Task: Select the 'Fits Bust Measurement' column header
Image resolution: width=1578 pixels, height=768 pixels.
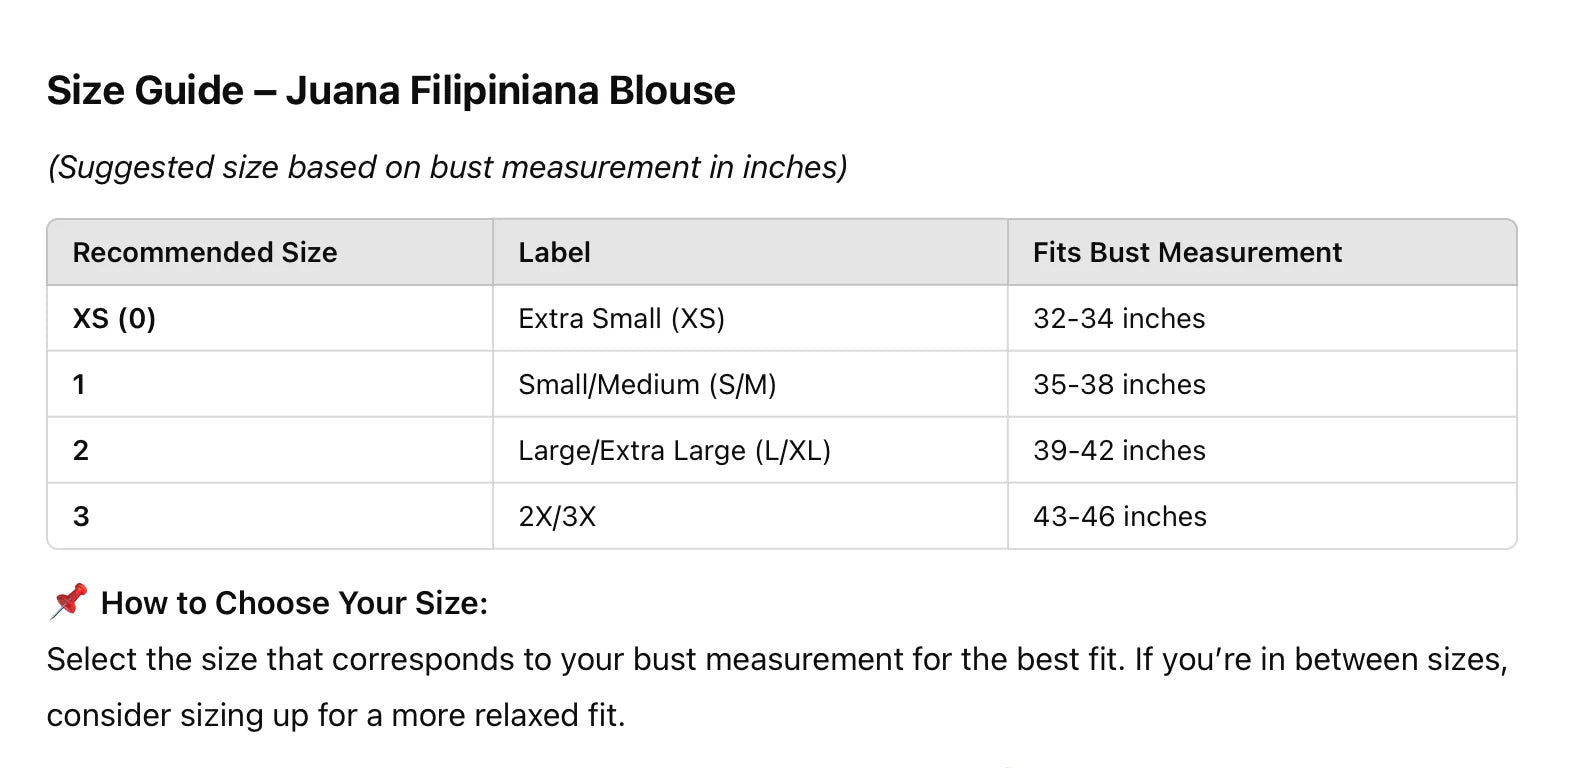Action: [x=1187, y=253]
